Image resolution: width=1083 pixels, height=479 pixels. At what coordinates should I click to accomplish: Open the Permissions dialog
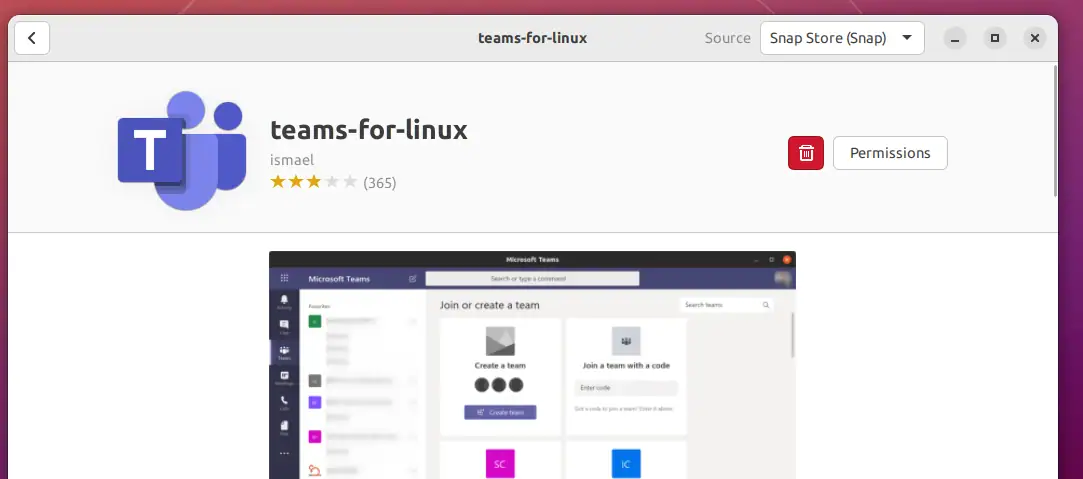point(889,153)
